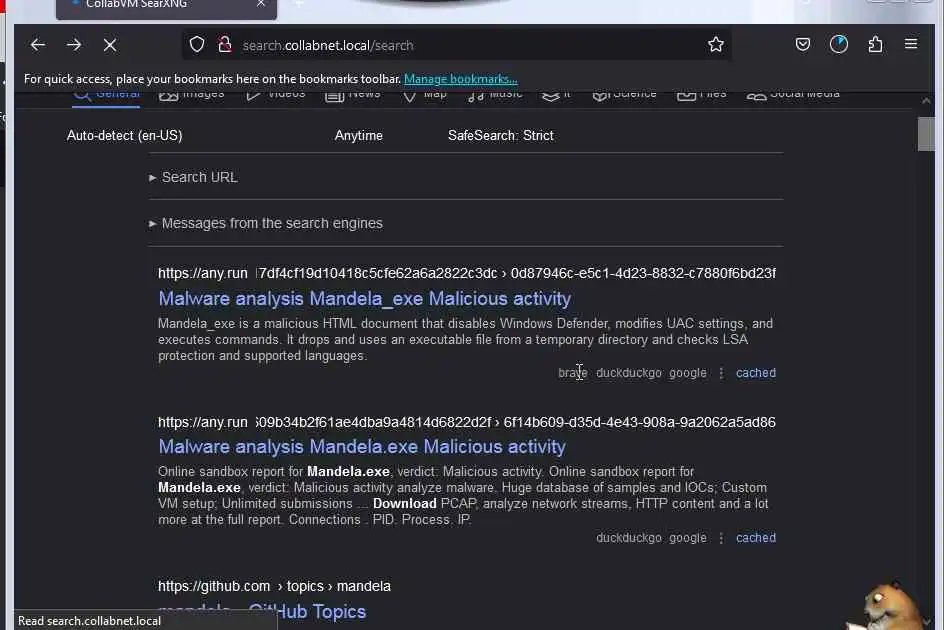This screenshot has height=630, width=944.
Task: Stop loading the current page
Action: pyautogui.click(x=110, y=45)
